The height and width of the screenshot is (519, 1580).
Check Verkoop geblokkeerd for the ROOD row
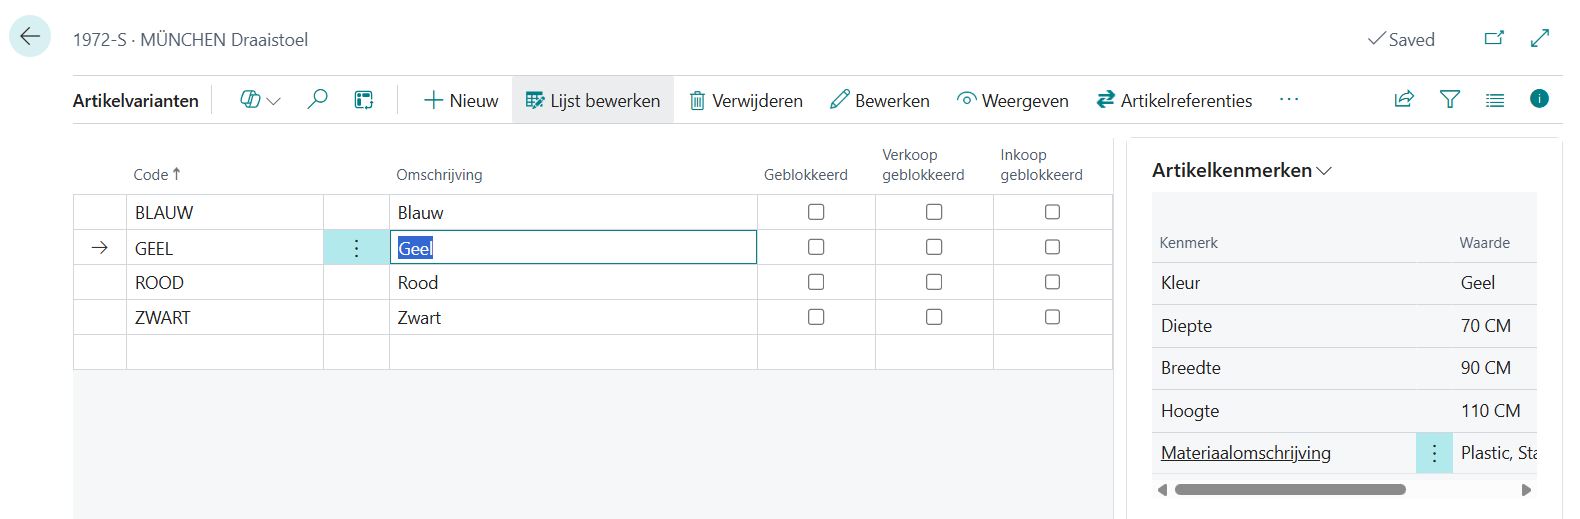[x=934, y=282]
